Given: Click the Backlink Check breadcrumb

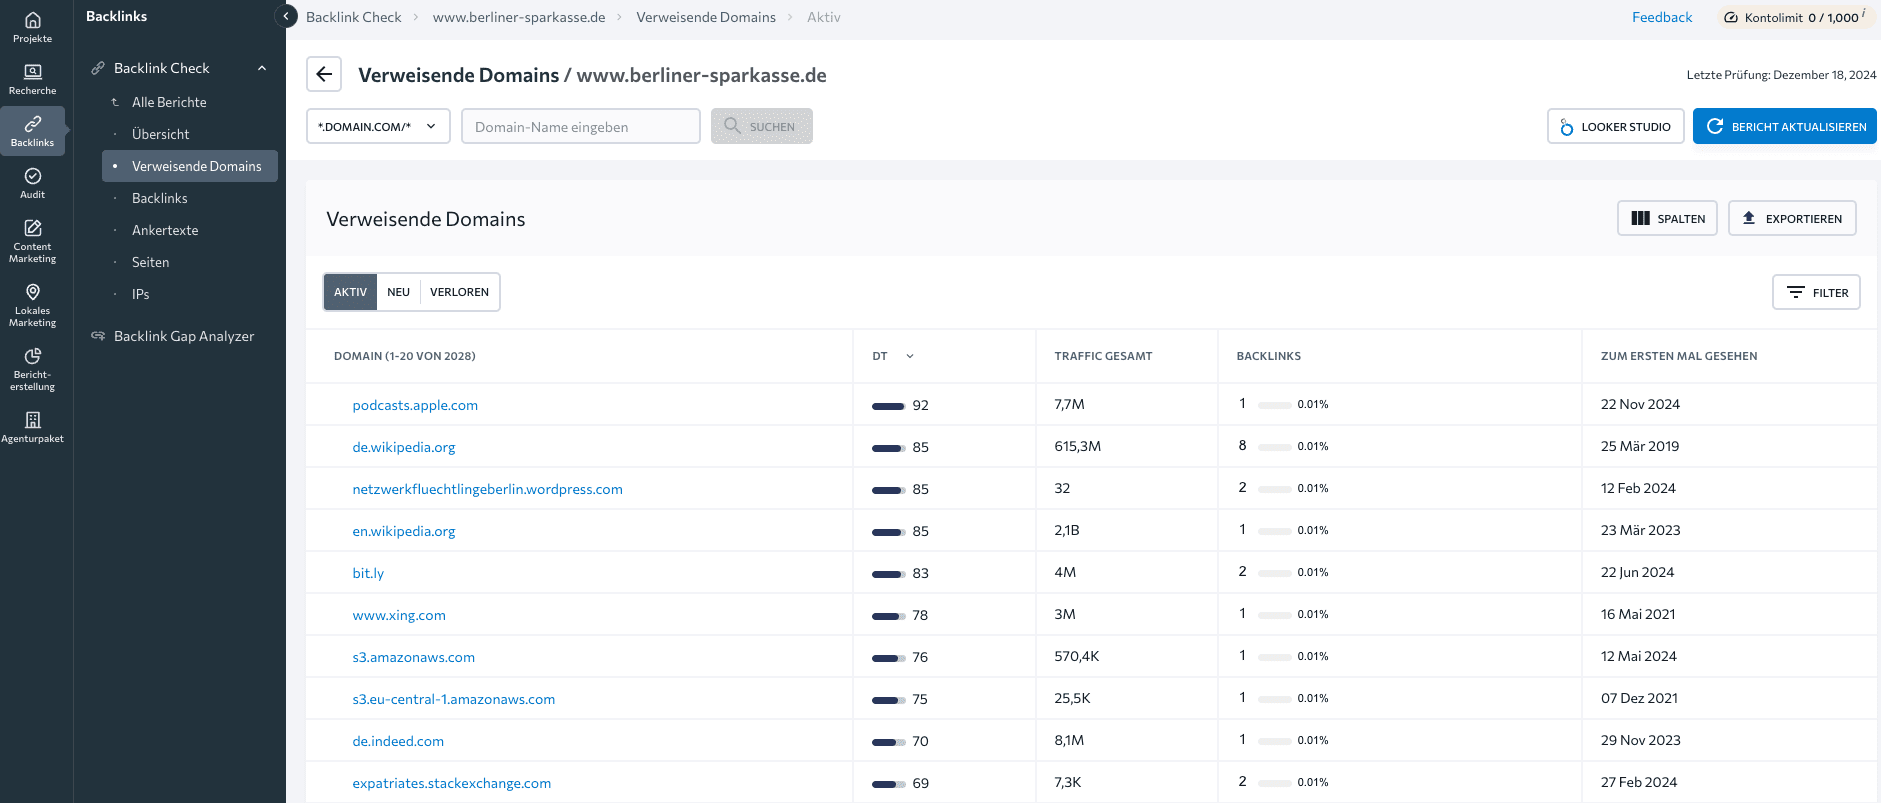Looking at the screenshot, I should click(x=353, y=17).
